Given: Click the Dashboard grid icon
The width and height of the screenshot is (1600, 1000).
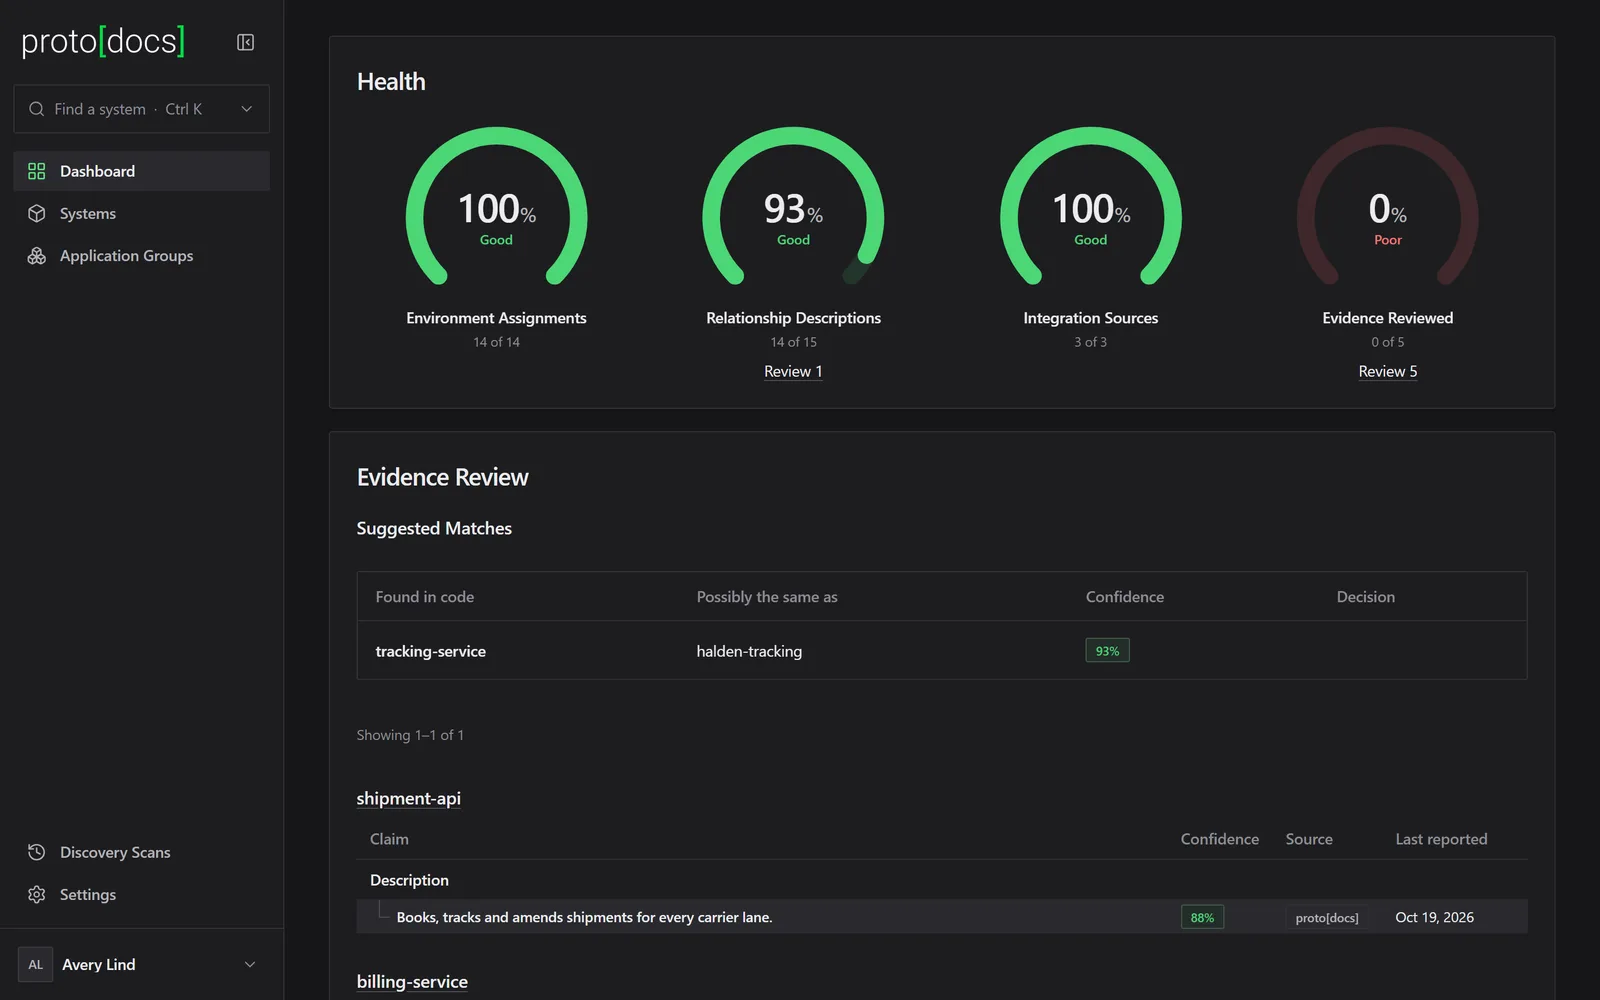Looking at the screenshot, I should (x=37, y=171).
